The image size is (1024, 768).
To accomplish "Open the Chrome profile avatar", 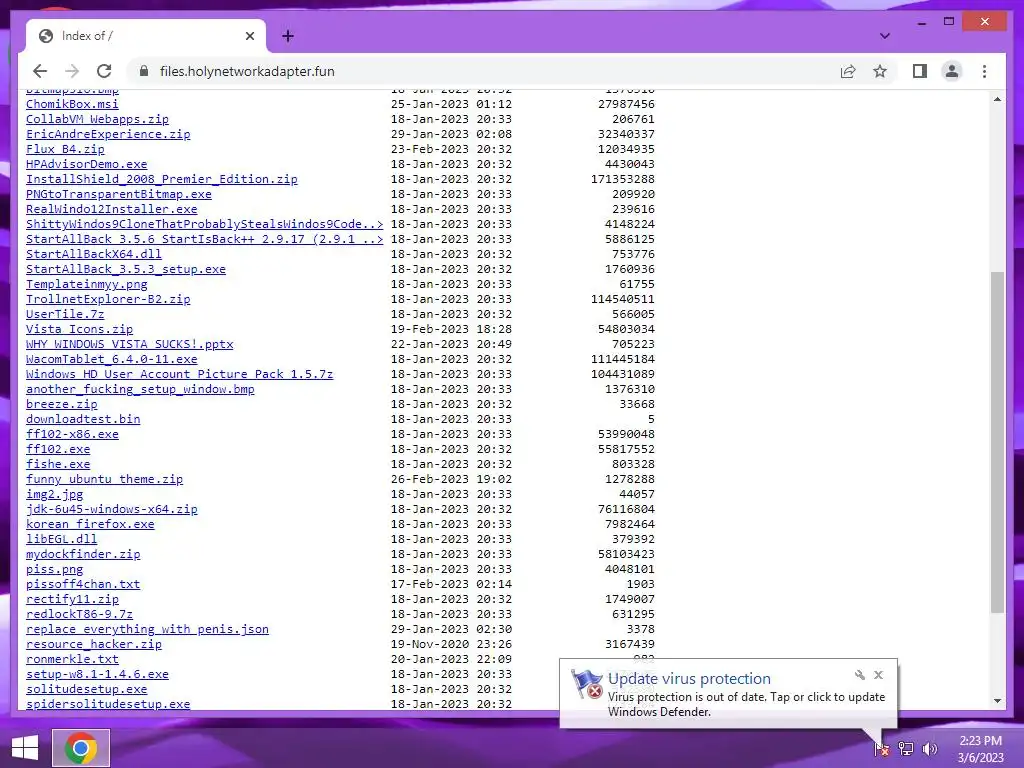I will [x=952, y=71].
